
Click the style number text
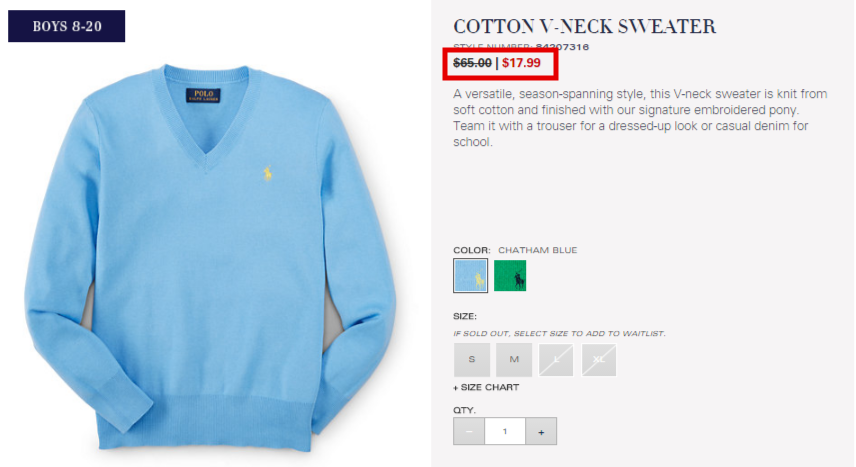tap(521, 47)
